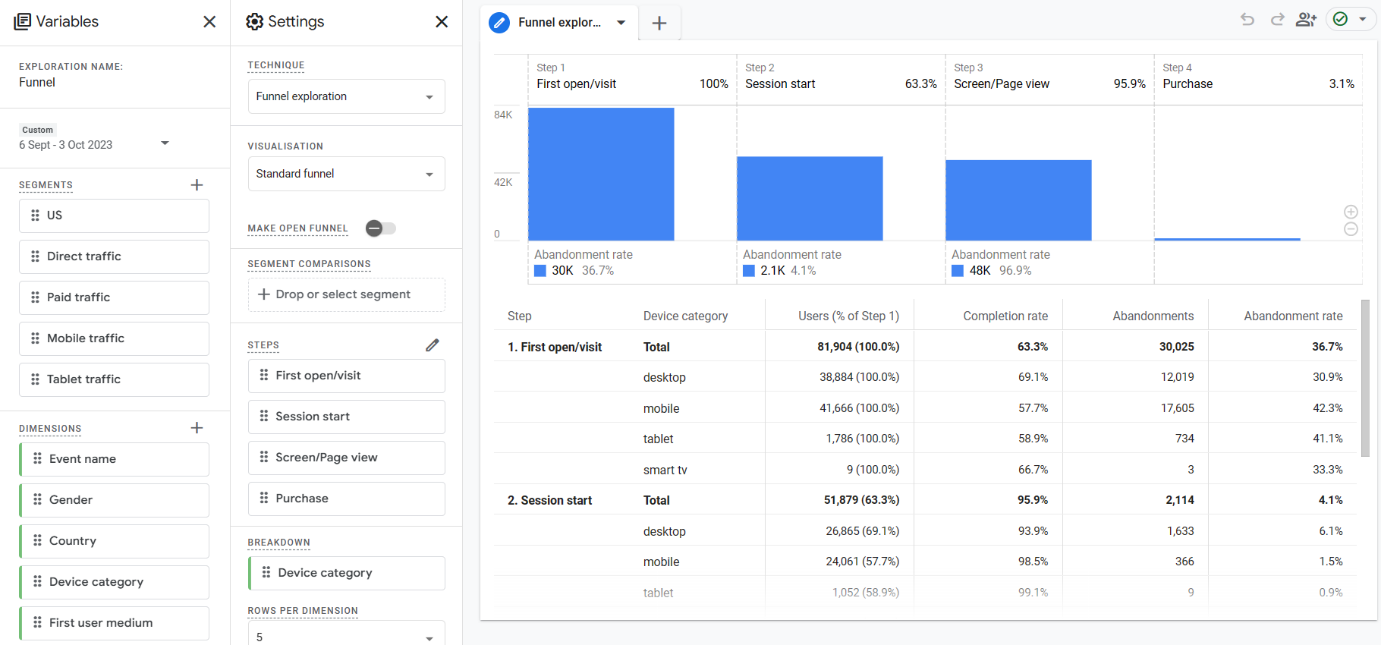Click the Step 1 blue funnel bar
Image resolution: width=1381 pixels, height=645 pixels.
(x=601, y=174)
